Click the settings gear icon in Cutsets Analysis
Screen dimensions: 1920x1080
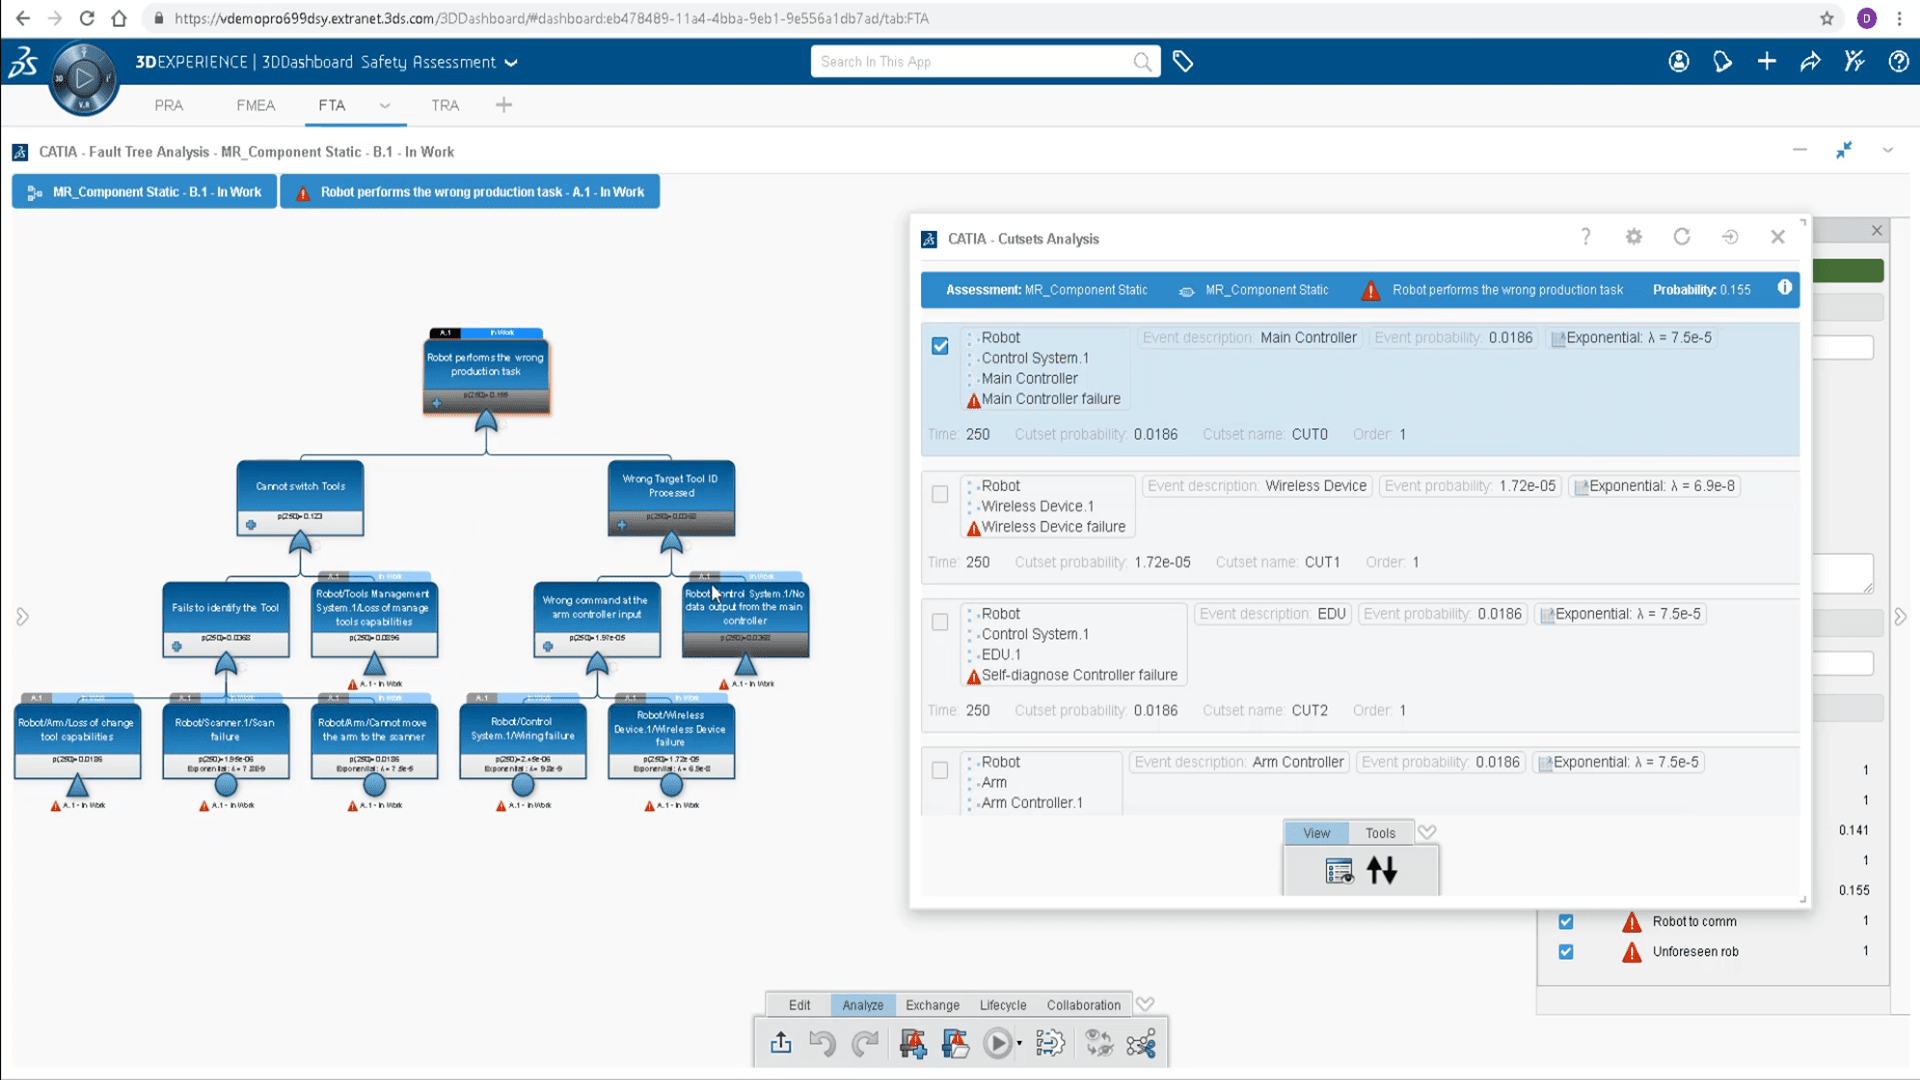(x=1634, y=236)
